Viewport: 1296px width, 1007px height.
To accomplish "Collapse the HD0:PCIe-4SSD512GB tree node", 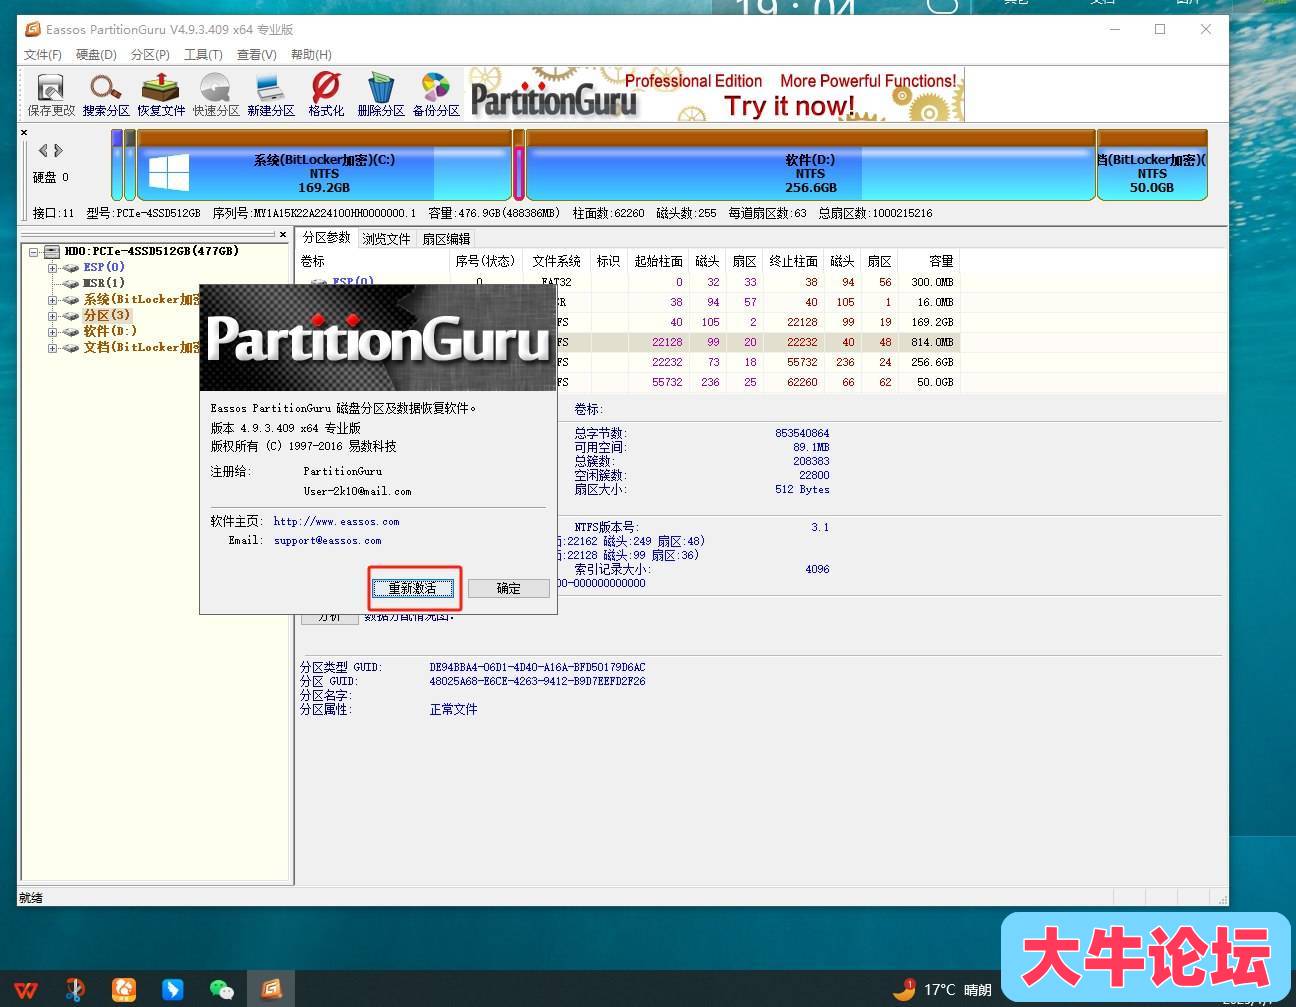I will coord(34,252).
